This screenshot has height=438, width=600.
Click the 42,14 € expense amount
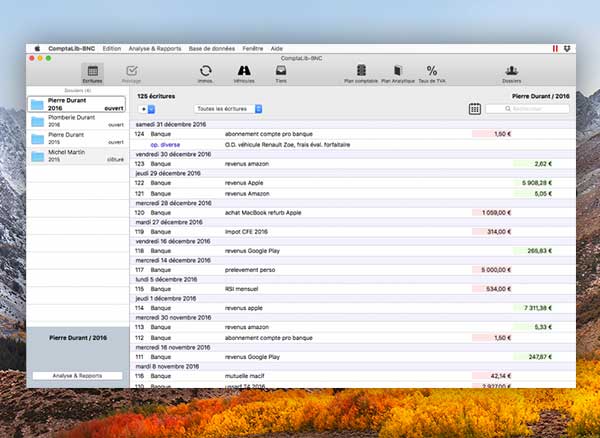click(x=500, y=376)
